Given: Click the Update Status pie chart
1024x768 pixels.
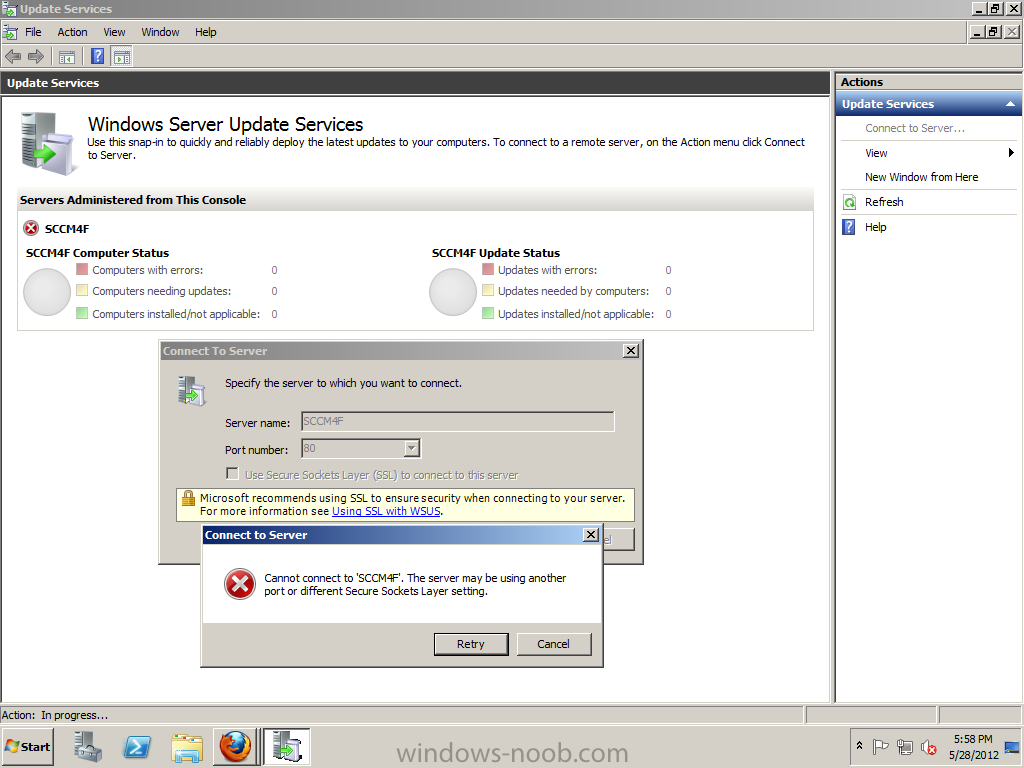Looking at the screenshot, I should [x=453, y=292].
